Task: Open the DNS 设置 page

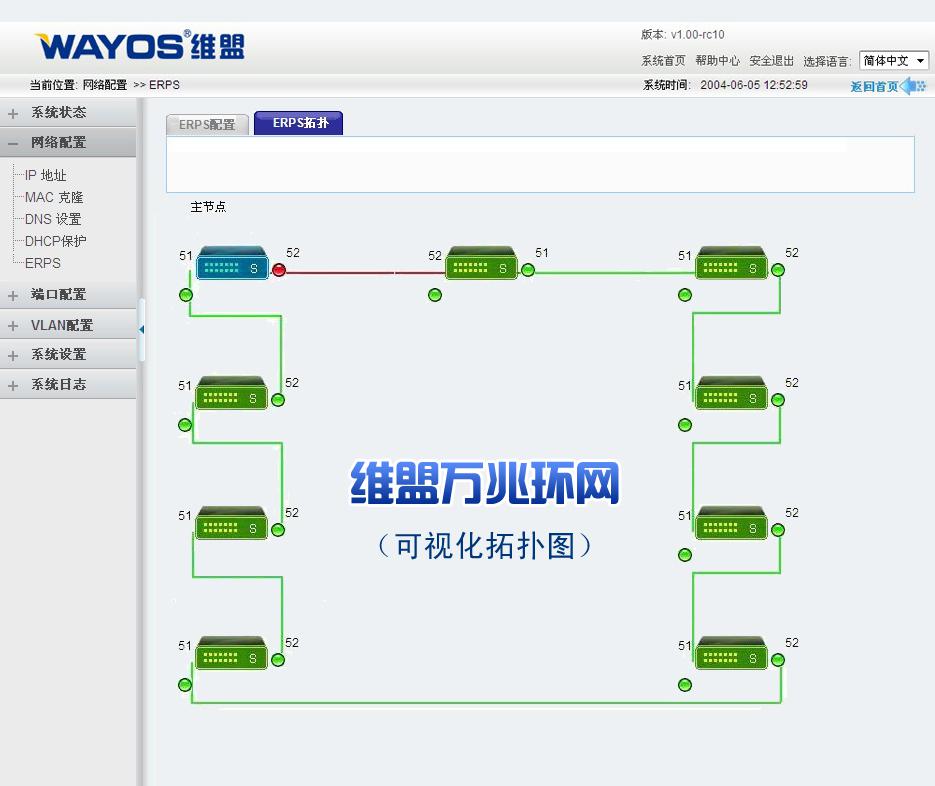Action: click(53, 219)
